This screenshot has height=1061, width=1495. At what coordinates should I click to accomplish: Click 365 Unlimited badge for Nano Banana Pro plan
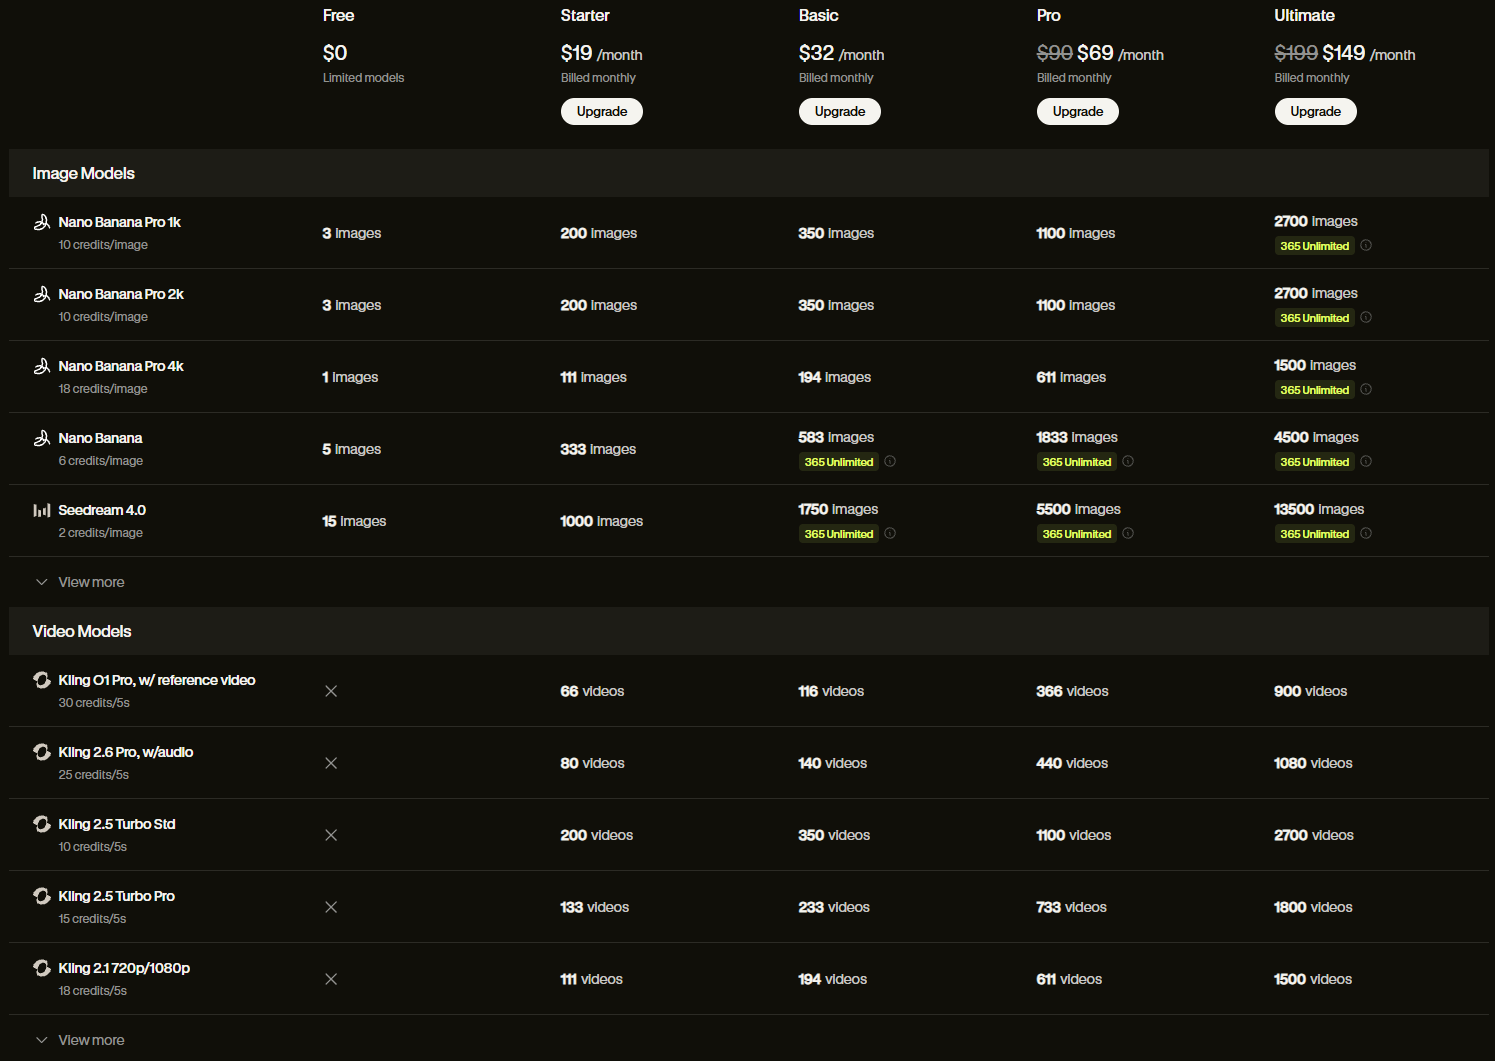1076,462
